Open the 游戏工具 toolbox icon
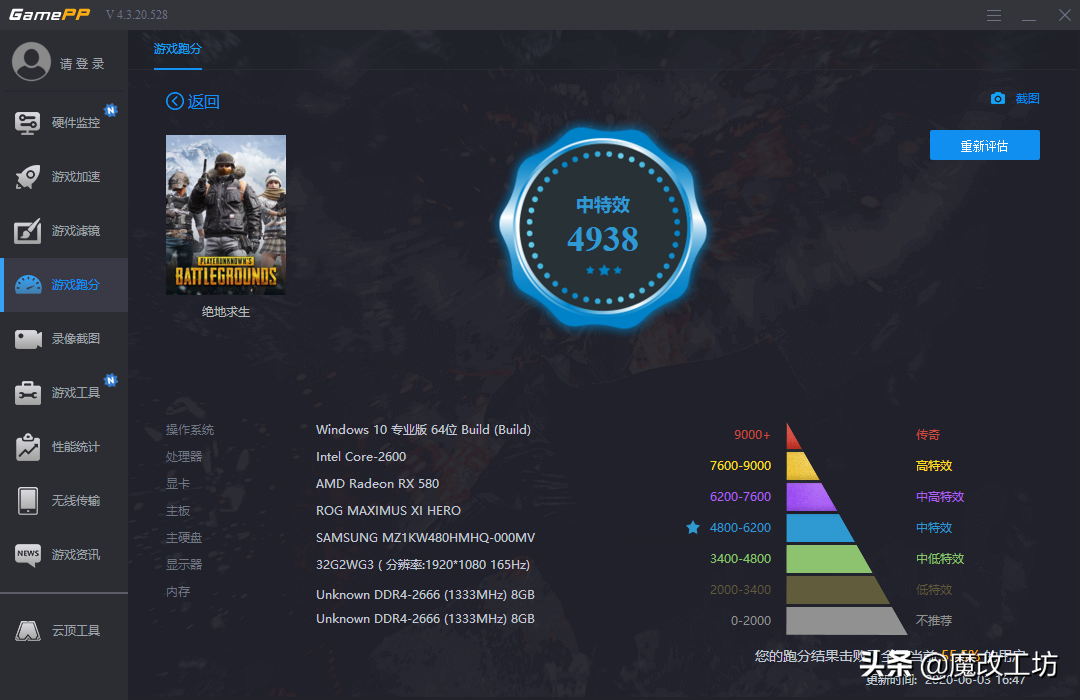Screen dimensions: 1080x700 pyautogui.click(x=28, y=393)
